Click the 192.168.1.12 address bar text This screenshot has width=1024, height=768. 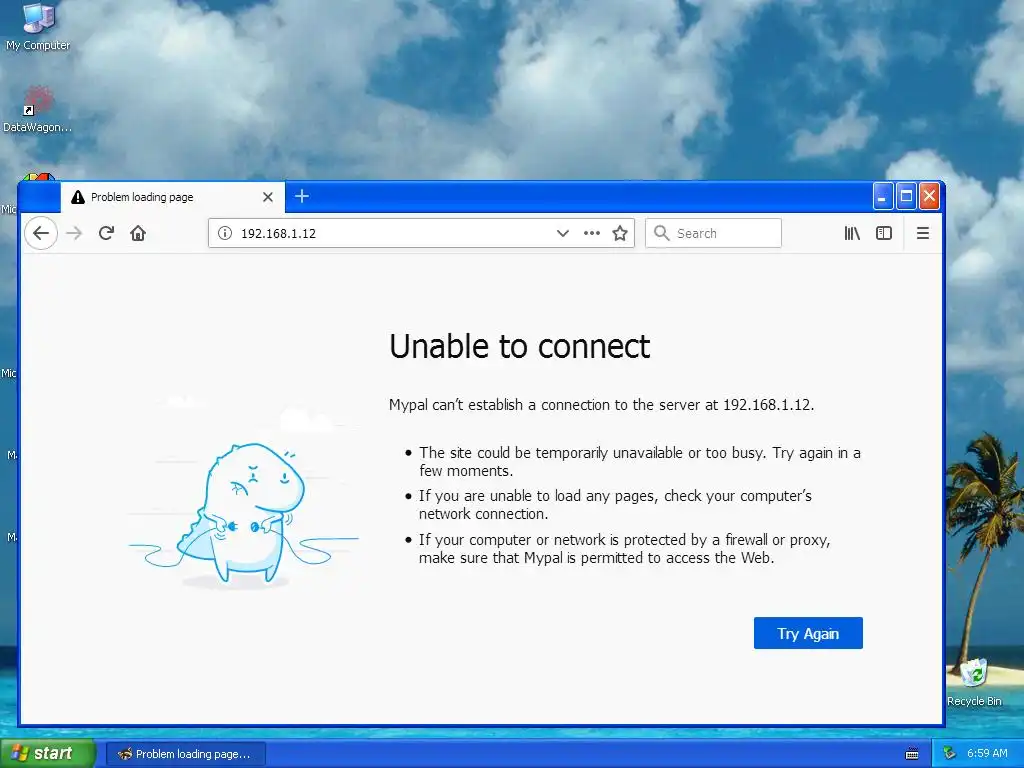click(x=278, y=234)
